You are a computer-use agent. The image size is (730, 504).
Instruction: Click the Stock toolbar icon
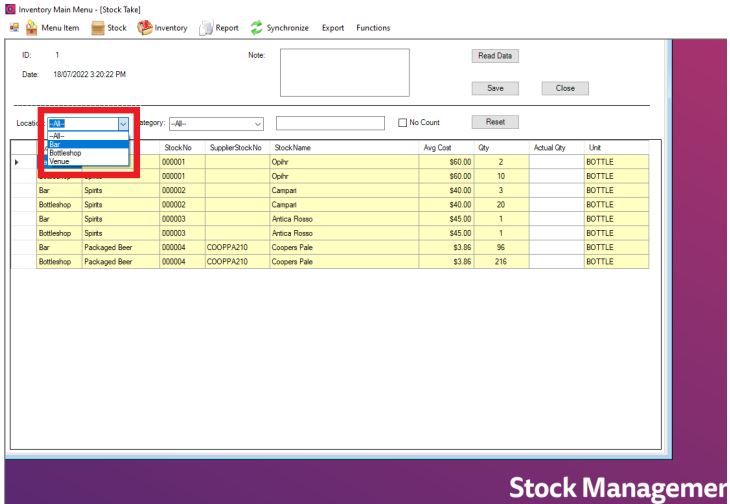coord(97,28)
